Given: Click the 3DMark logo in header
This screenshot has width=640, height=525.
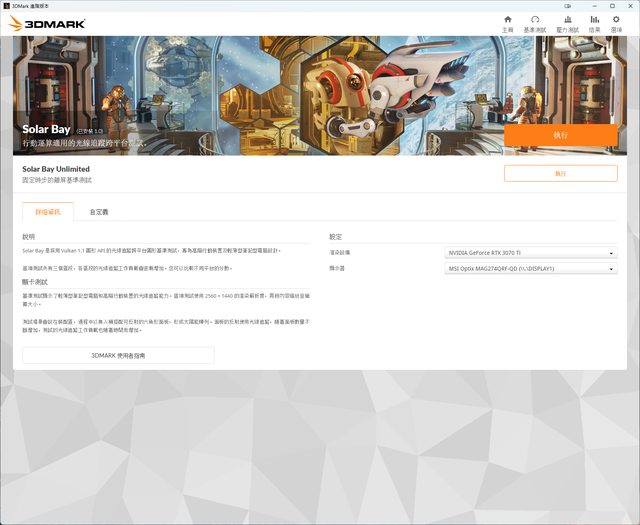Looking at the screenshot, I should (47, 22).
